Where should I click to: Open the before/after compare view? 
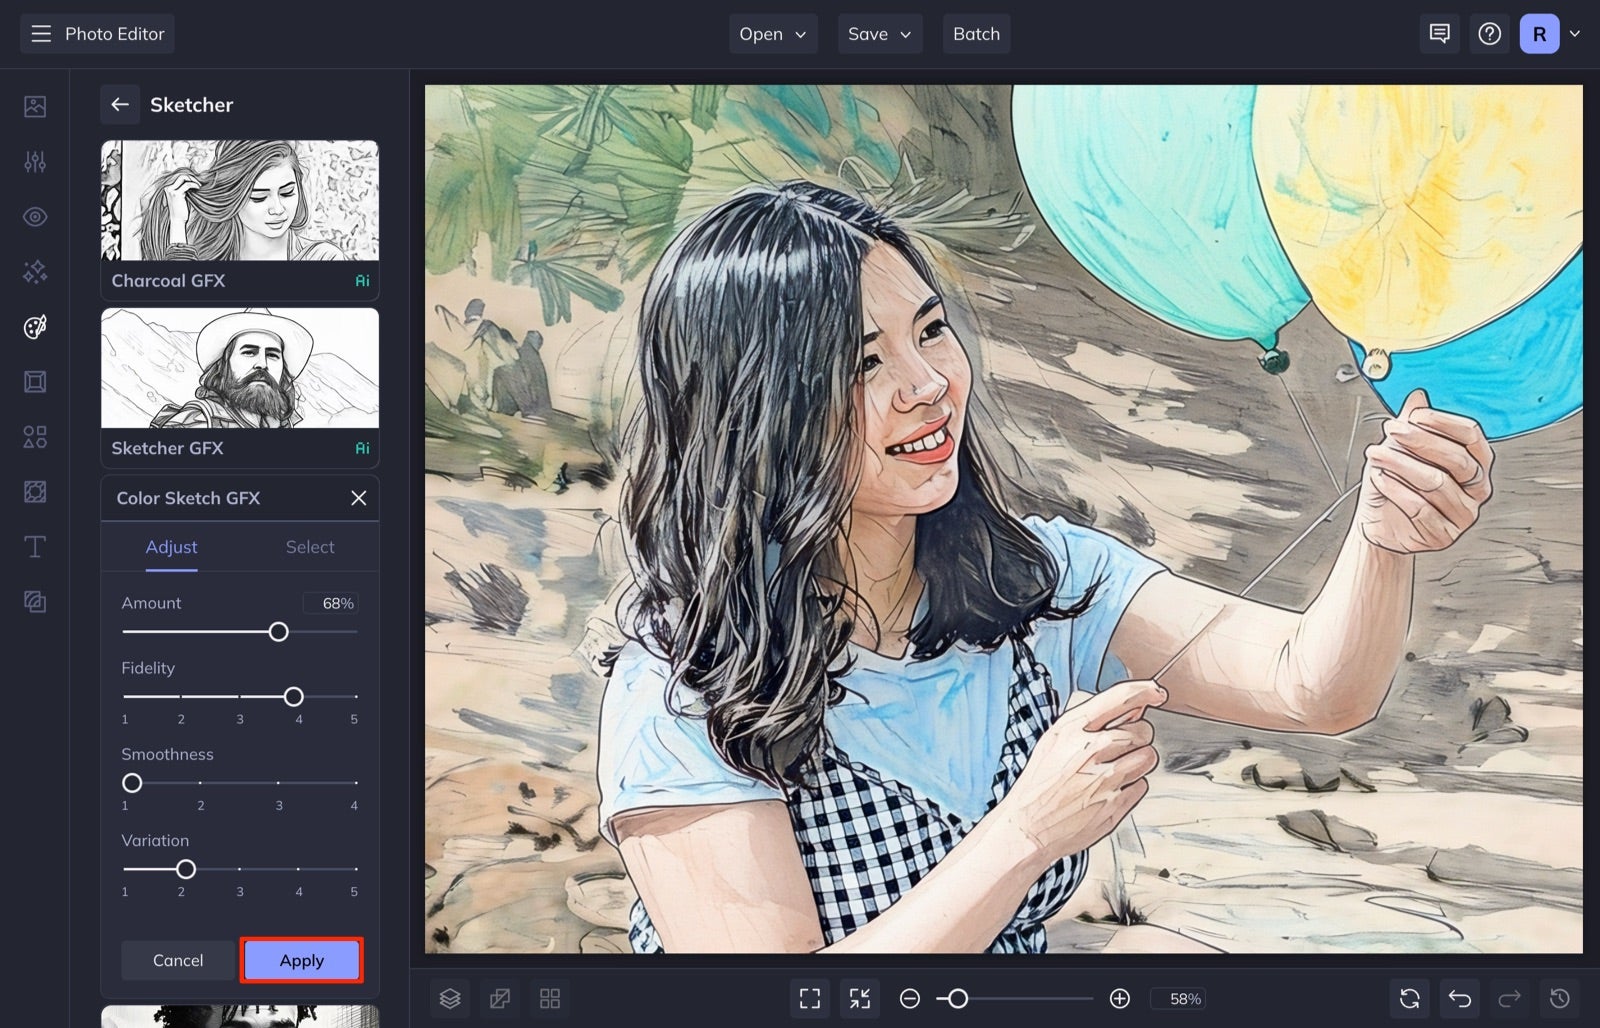point(500,998)
